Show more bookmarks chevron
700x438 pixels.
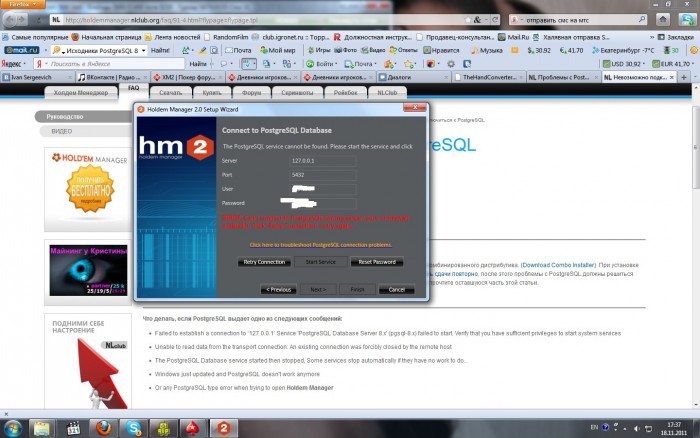(652, 37)
